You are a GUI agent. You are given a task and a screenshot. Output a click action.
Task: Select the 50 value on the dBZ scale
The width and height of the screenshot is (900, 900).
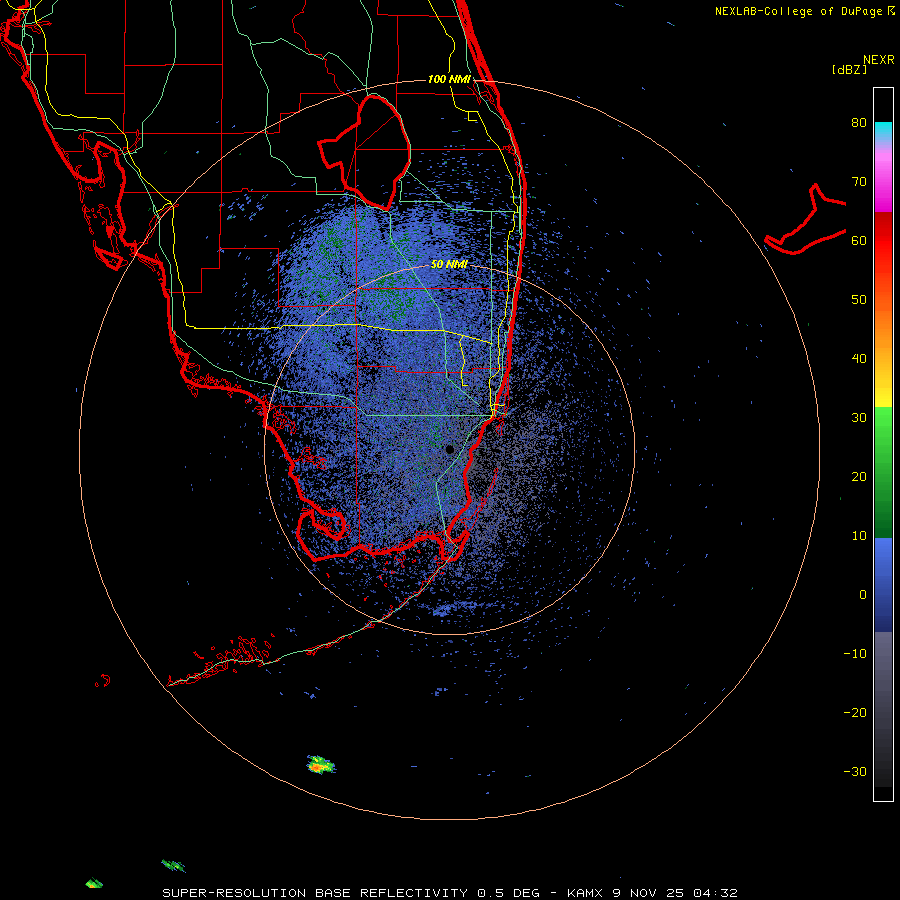click(859, 300)
